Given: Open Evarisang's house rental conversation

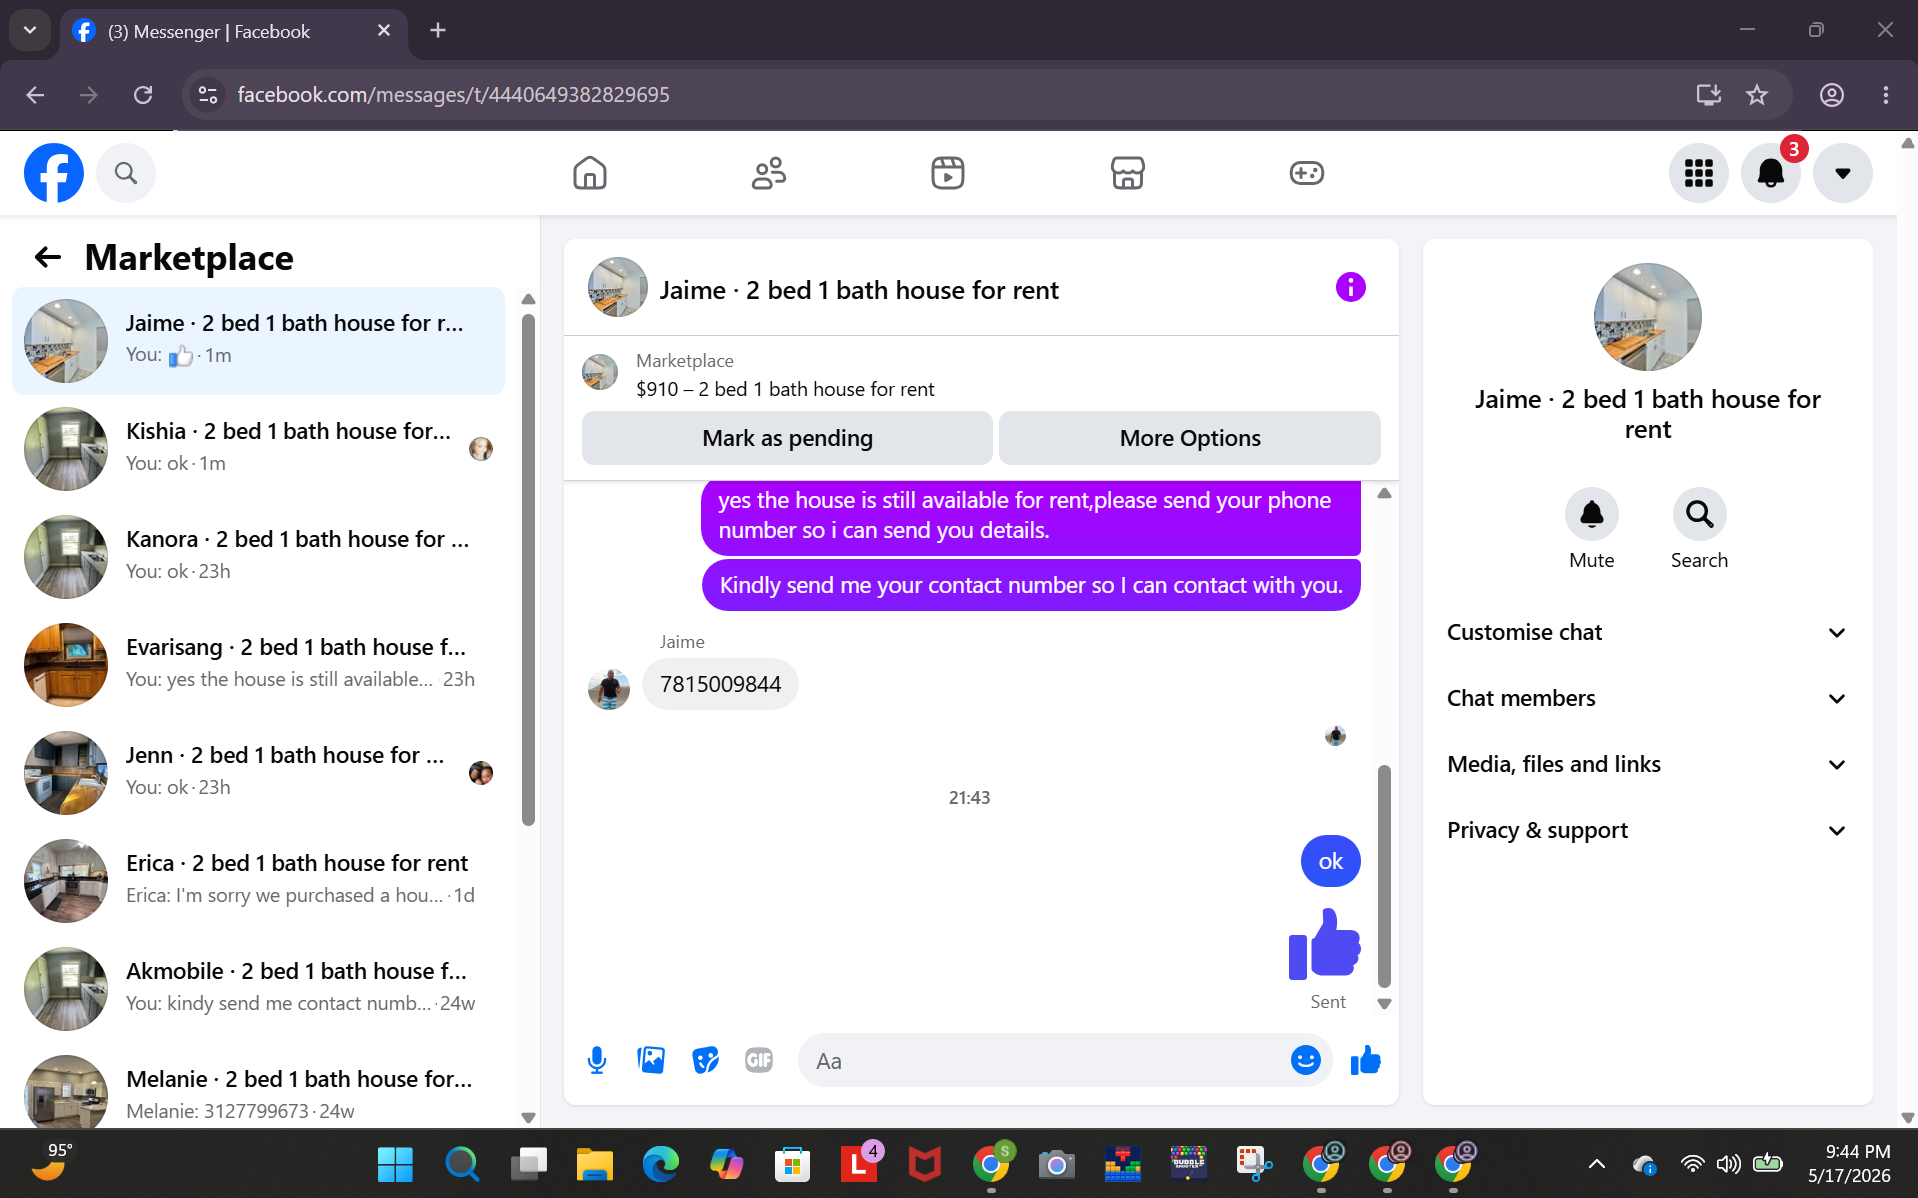Looking at the screenshot, I should (x=258, y=665).
